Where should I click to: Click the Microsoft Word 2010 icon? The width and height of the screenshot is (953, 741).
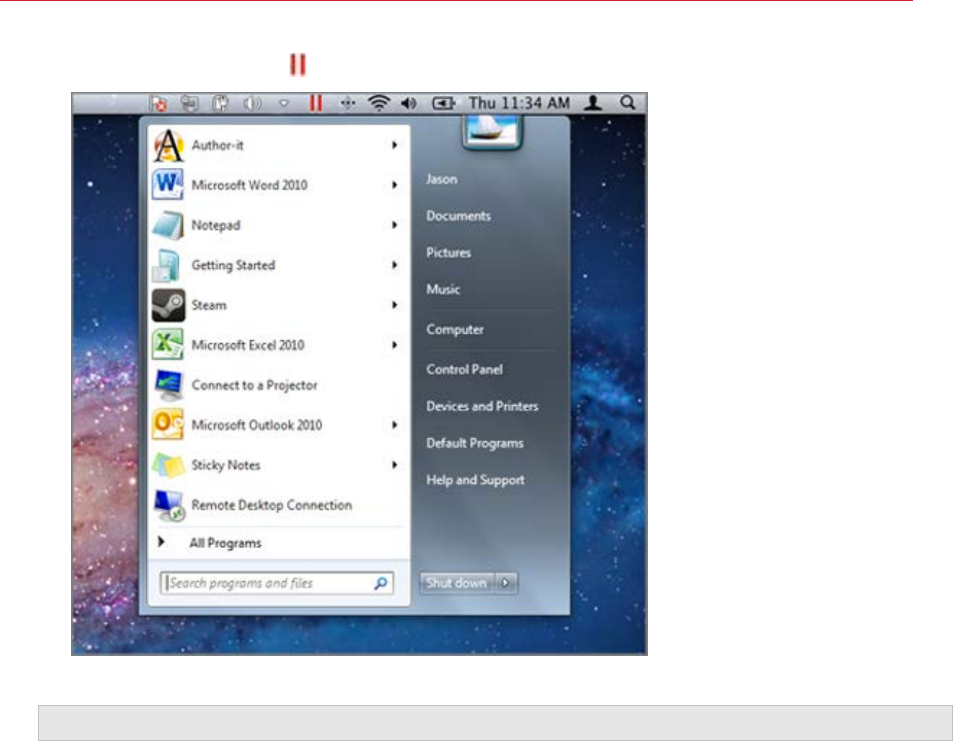(x=168, y=185)
